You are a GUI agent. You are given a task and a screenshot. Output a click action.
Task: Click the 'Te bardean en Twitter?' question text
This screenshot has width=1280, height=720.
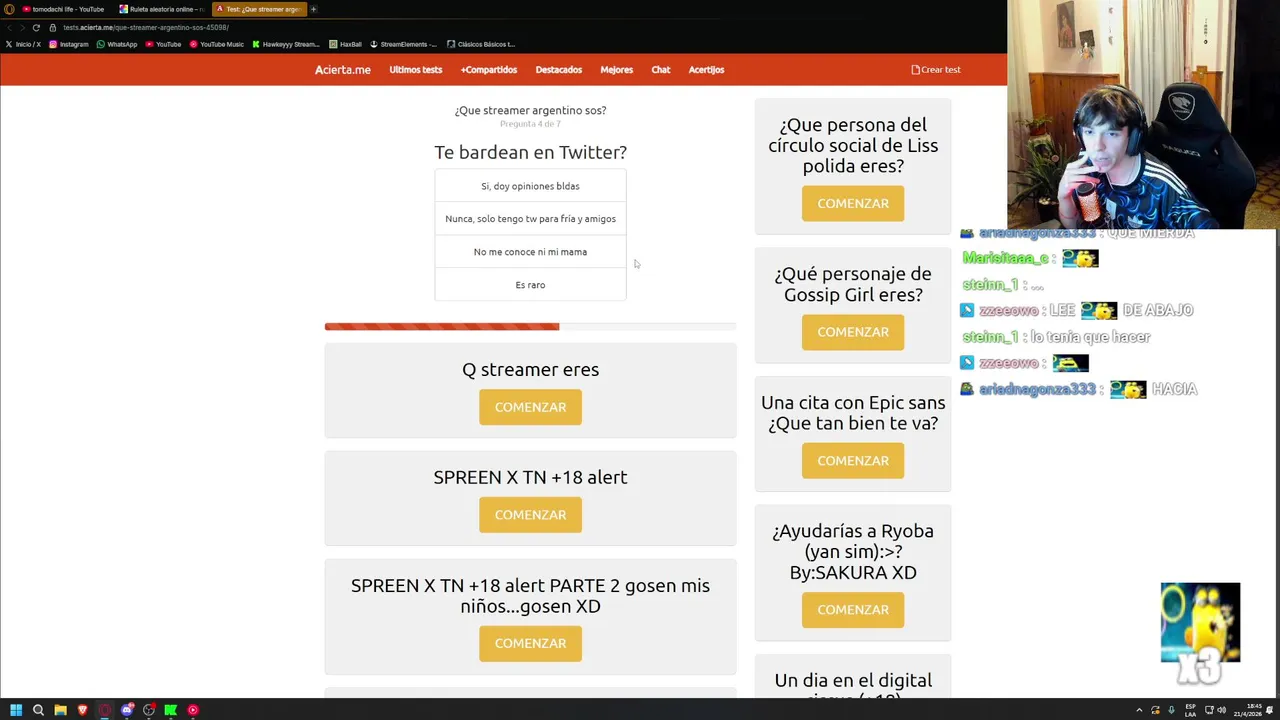530,152
